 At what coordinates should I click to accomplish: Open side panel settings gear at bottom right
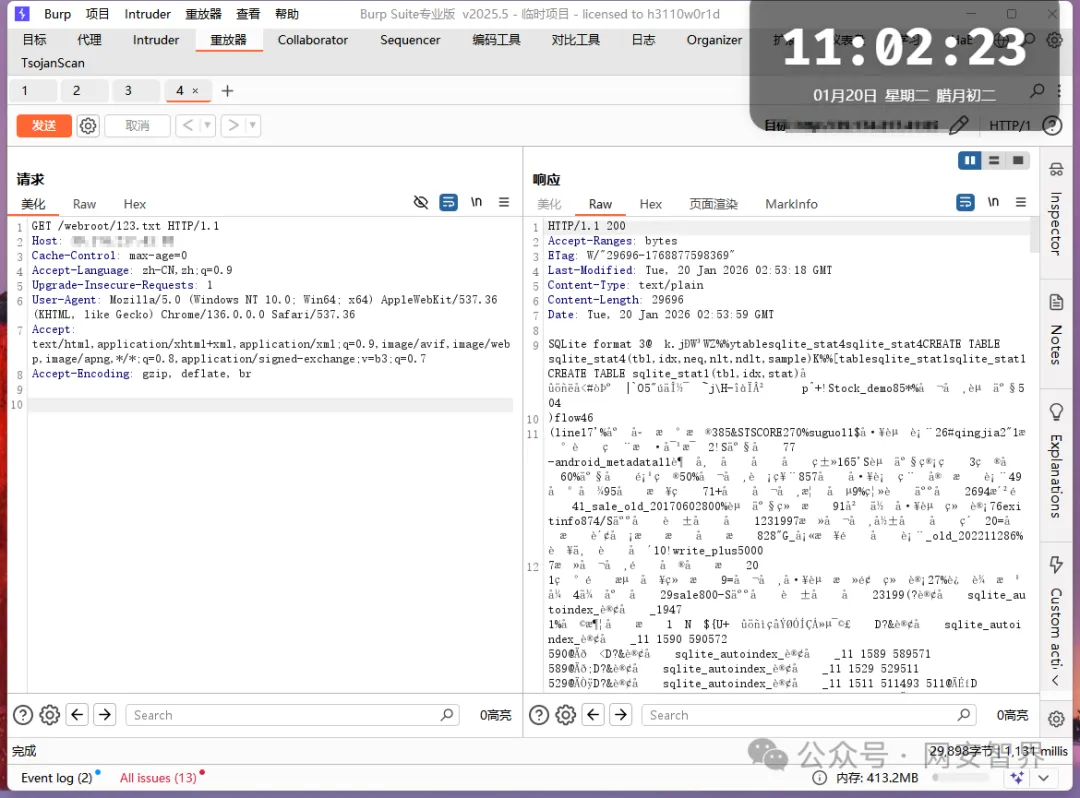[1056, 719]
